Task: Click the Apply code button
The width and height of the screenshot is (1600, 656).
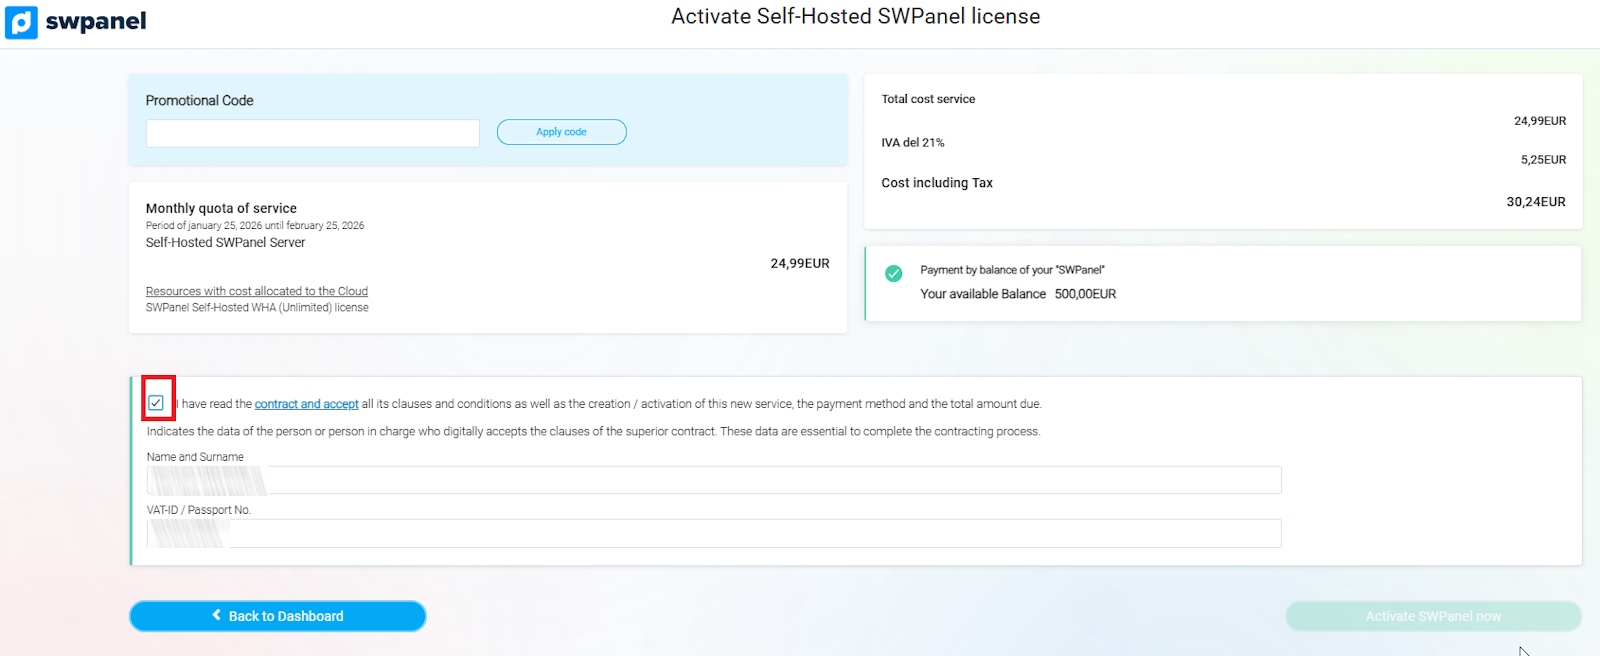Action: click(x=561, y=132)
